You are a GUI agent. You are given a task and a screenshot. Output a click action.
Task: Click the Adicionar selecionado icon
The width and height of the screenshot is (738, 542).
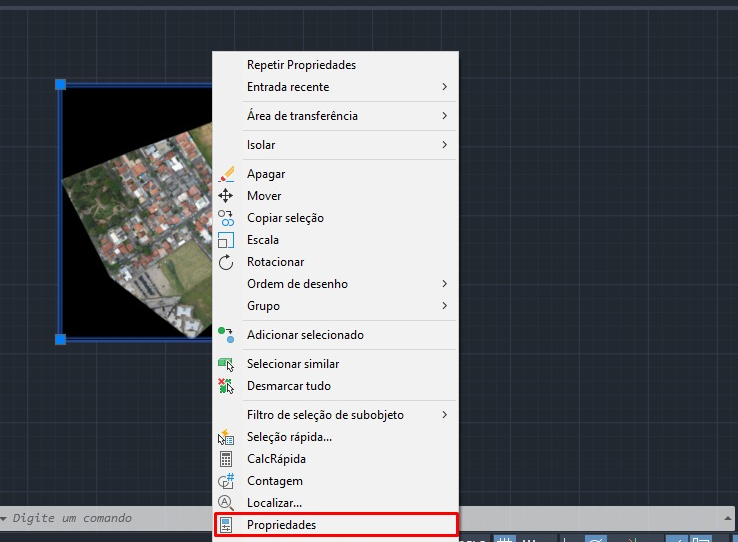coord(226,335)
